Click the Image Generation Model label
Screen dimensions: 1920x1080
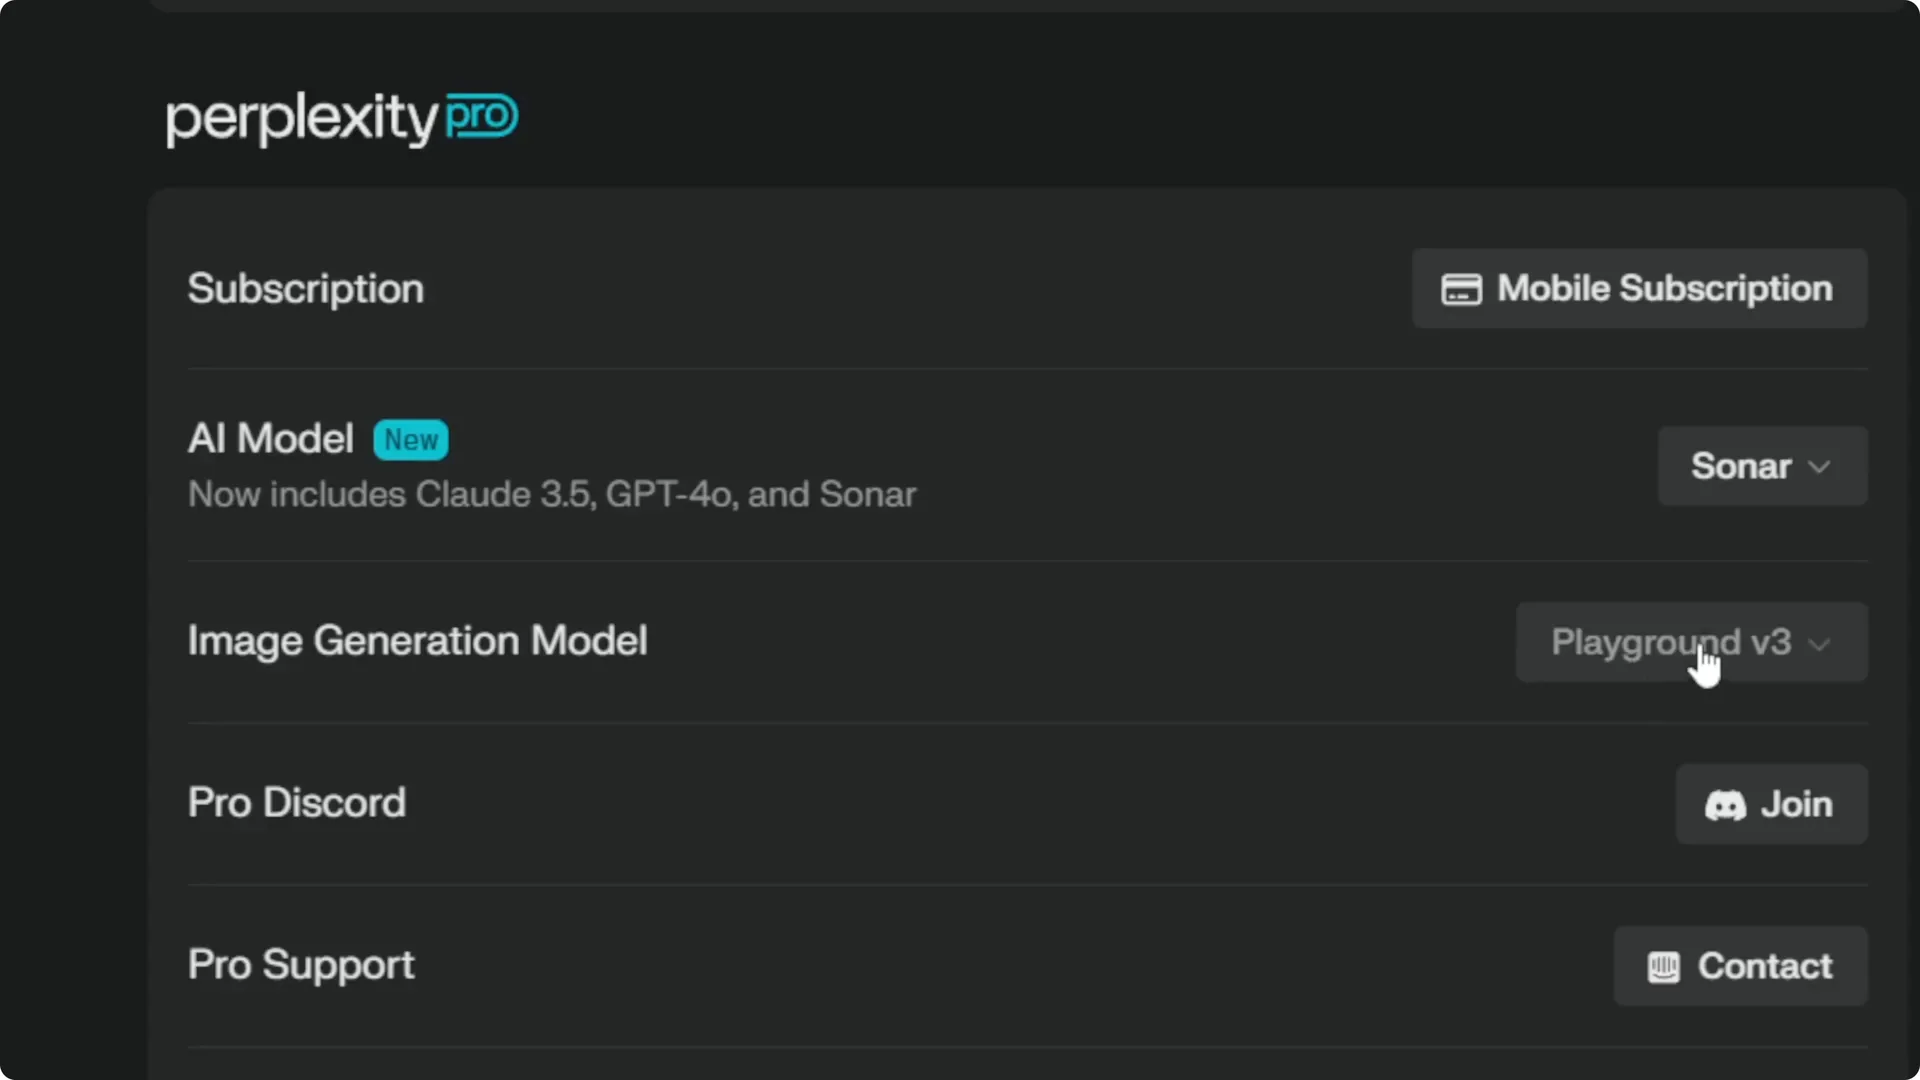418,641
